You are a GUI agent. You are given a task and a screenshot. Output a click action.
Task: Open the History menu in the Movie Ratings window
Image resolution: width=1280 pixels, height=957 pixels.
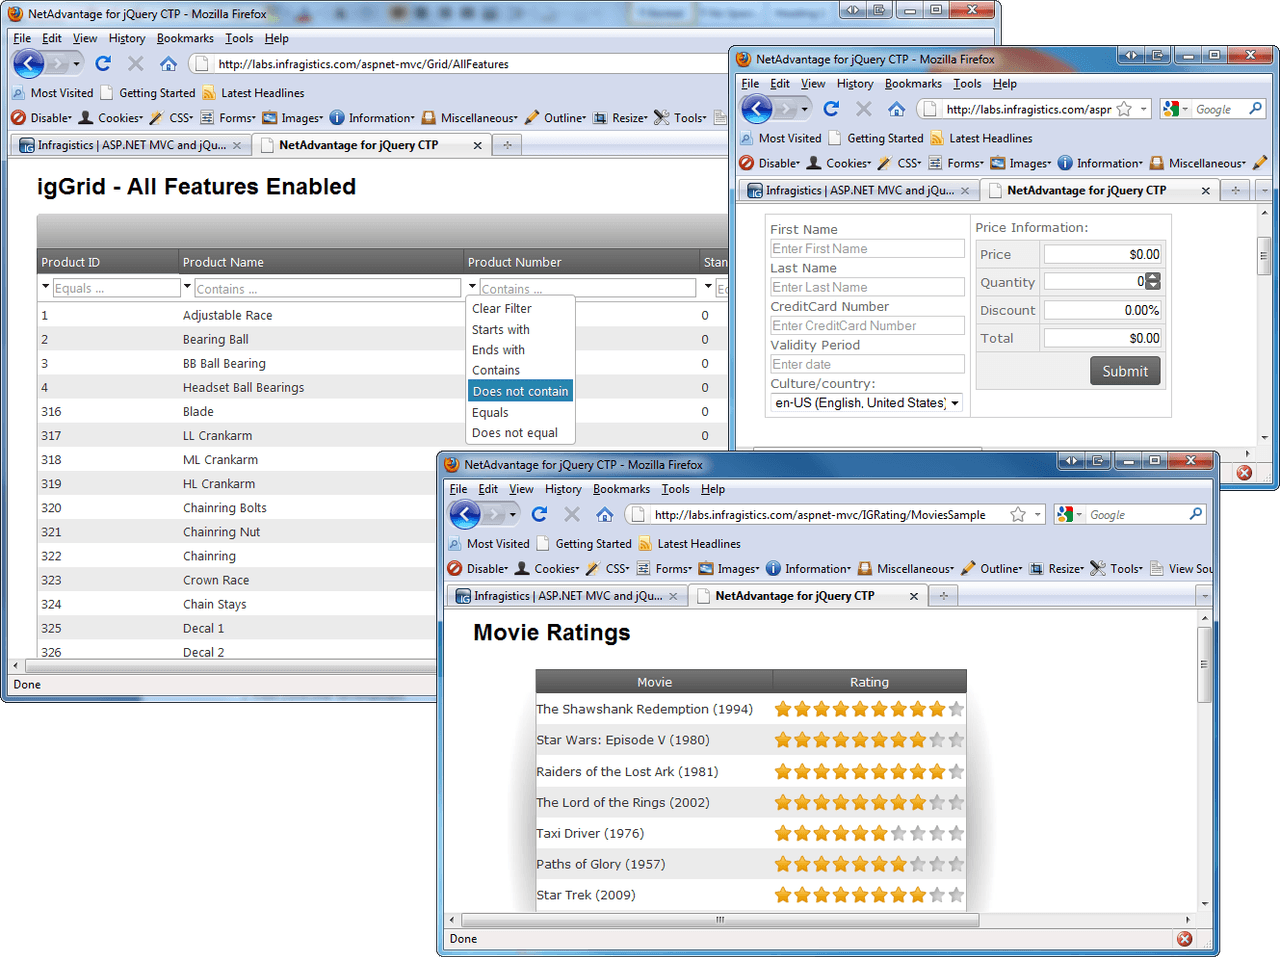[x=563, y=489]
